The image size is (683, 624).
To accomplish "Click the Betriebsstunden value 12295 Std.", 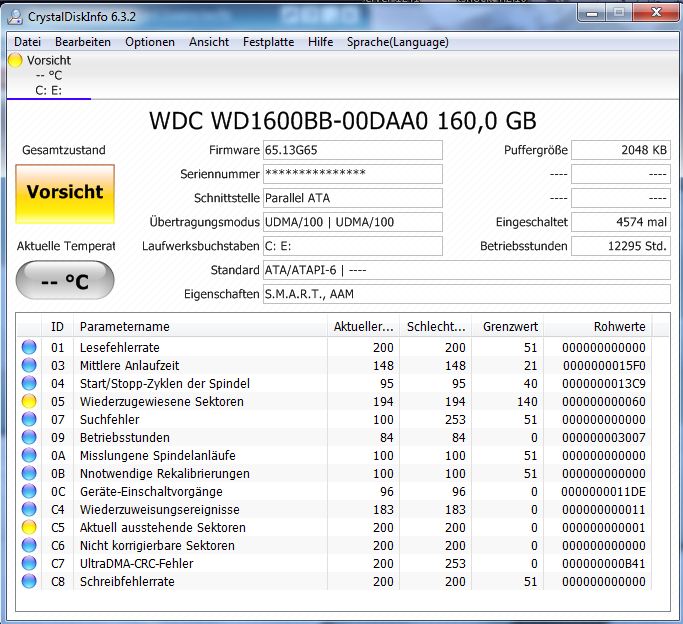I will point(621,246).
